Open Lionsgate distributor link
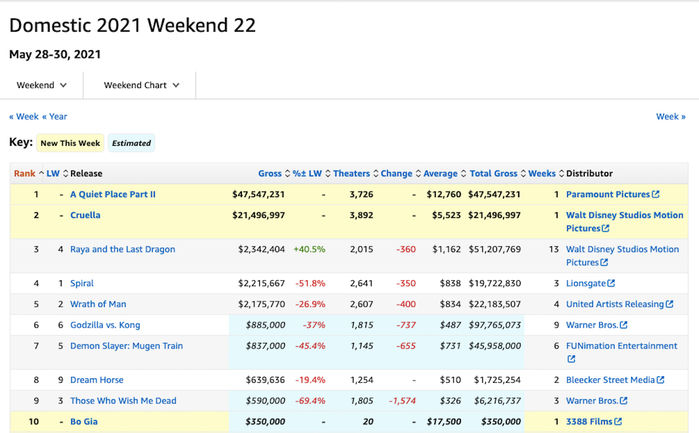 pos(586,283)
